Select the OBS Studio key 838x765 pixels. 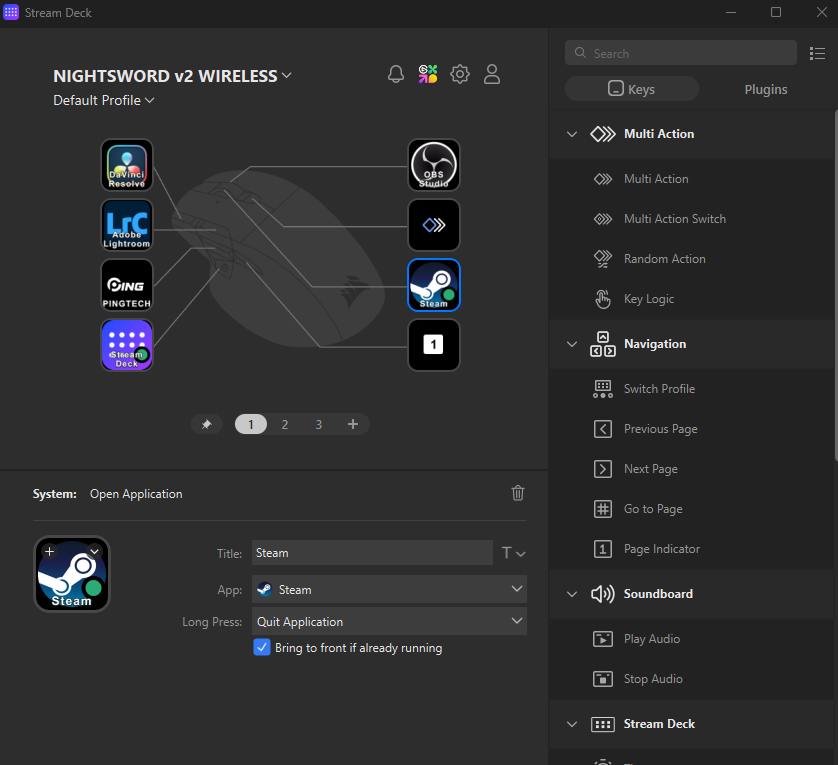[433, 165]
